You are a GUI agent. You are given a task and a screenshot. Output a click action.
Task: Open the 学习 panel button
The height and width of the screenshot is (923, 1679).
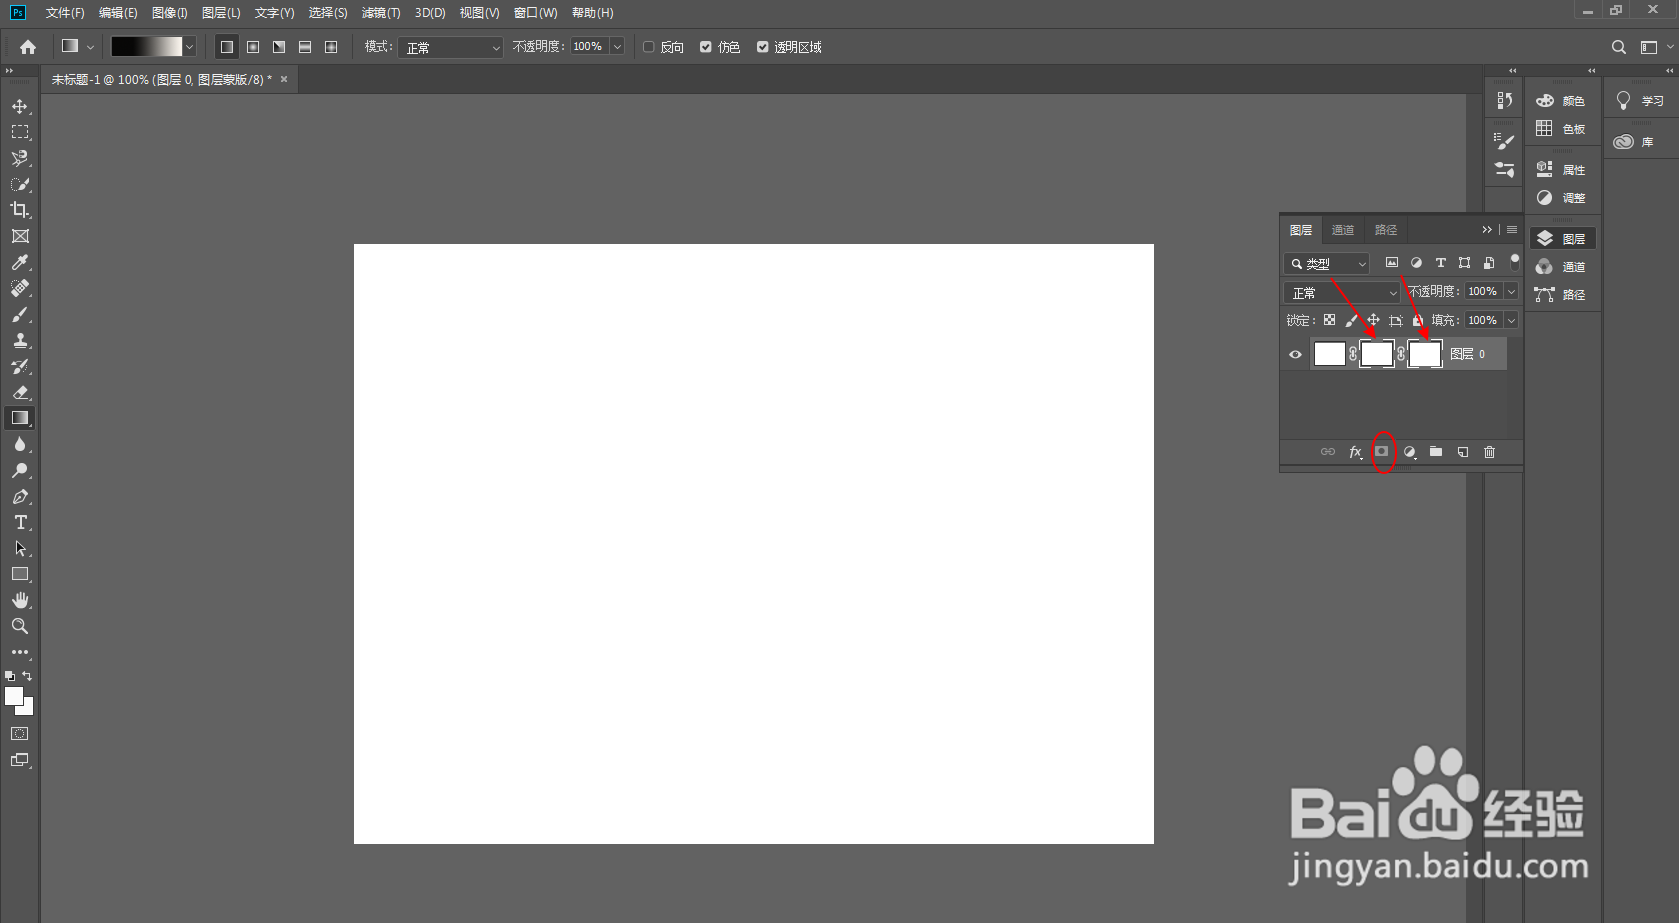1640,101
